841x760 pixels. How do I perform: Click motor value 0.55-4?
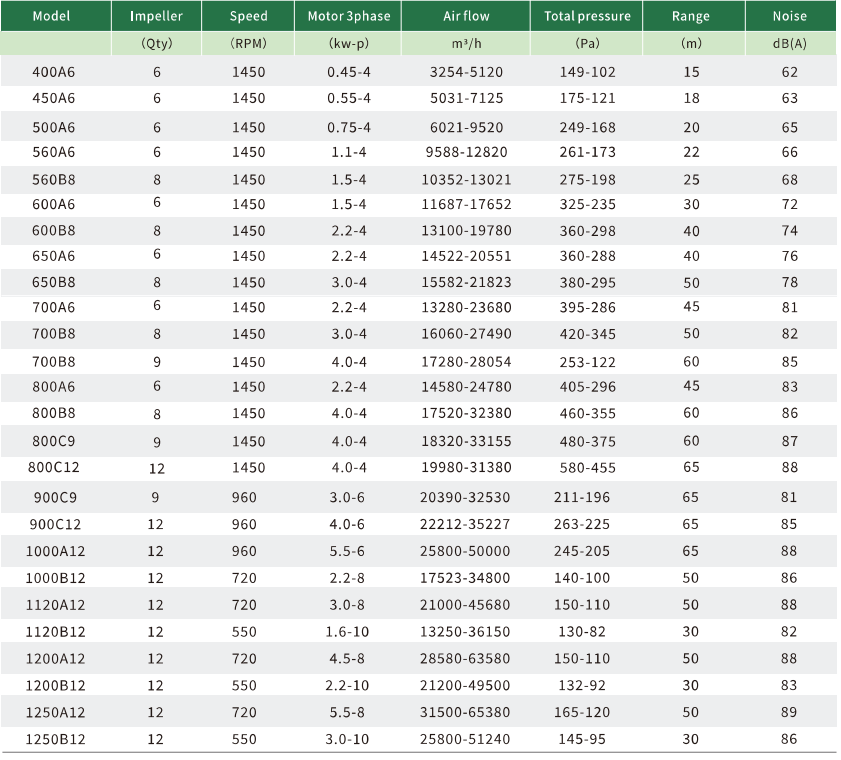pos(349,98)
